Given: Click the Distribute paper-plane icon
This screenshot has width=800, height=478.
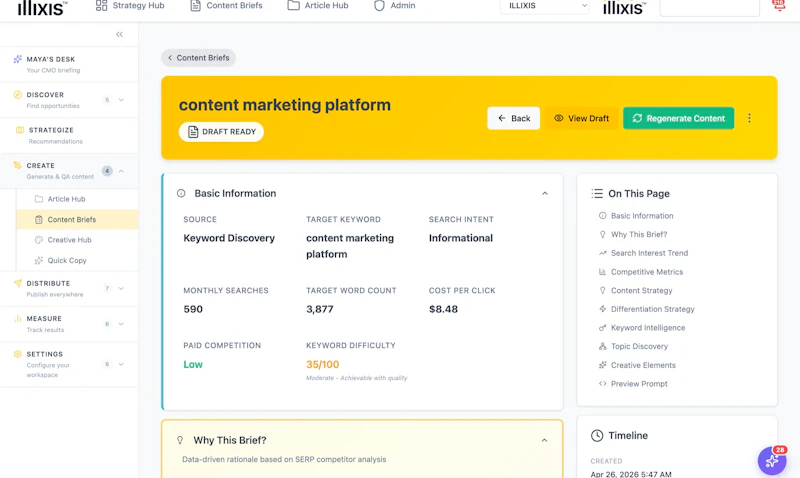Looking at the screenshot, I should click(x=18, y=283).
